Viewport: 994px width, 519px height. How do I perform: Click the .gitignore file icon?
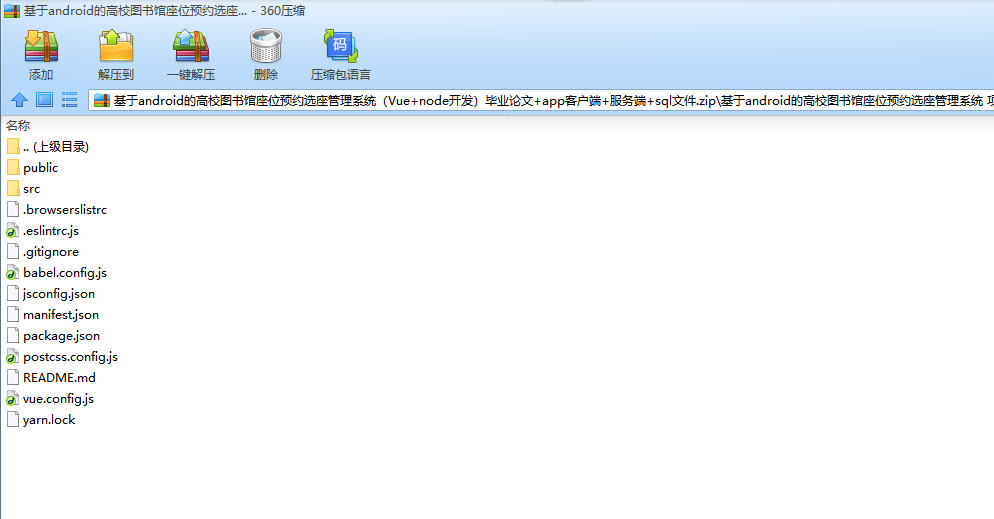(x=13, y=252)
